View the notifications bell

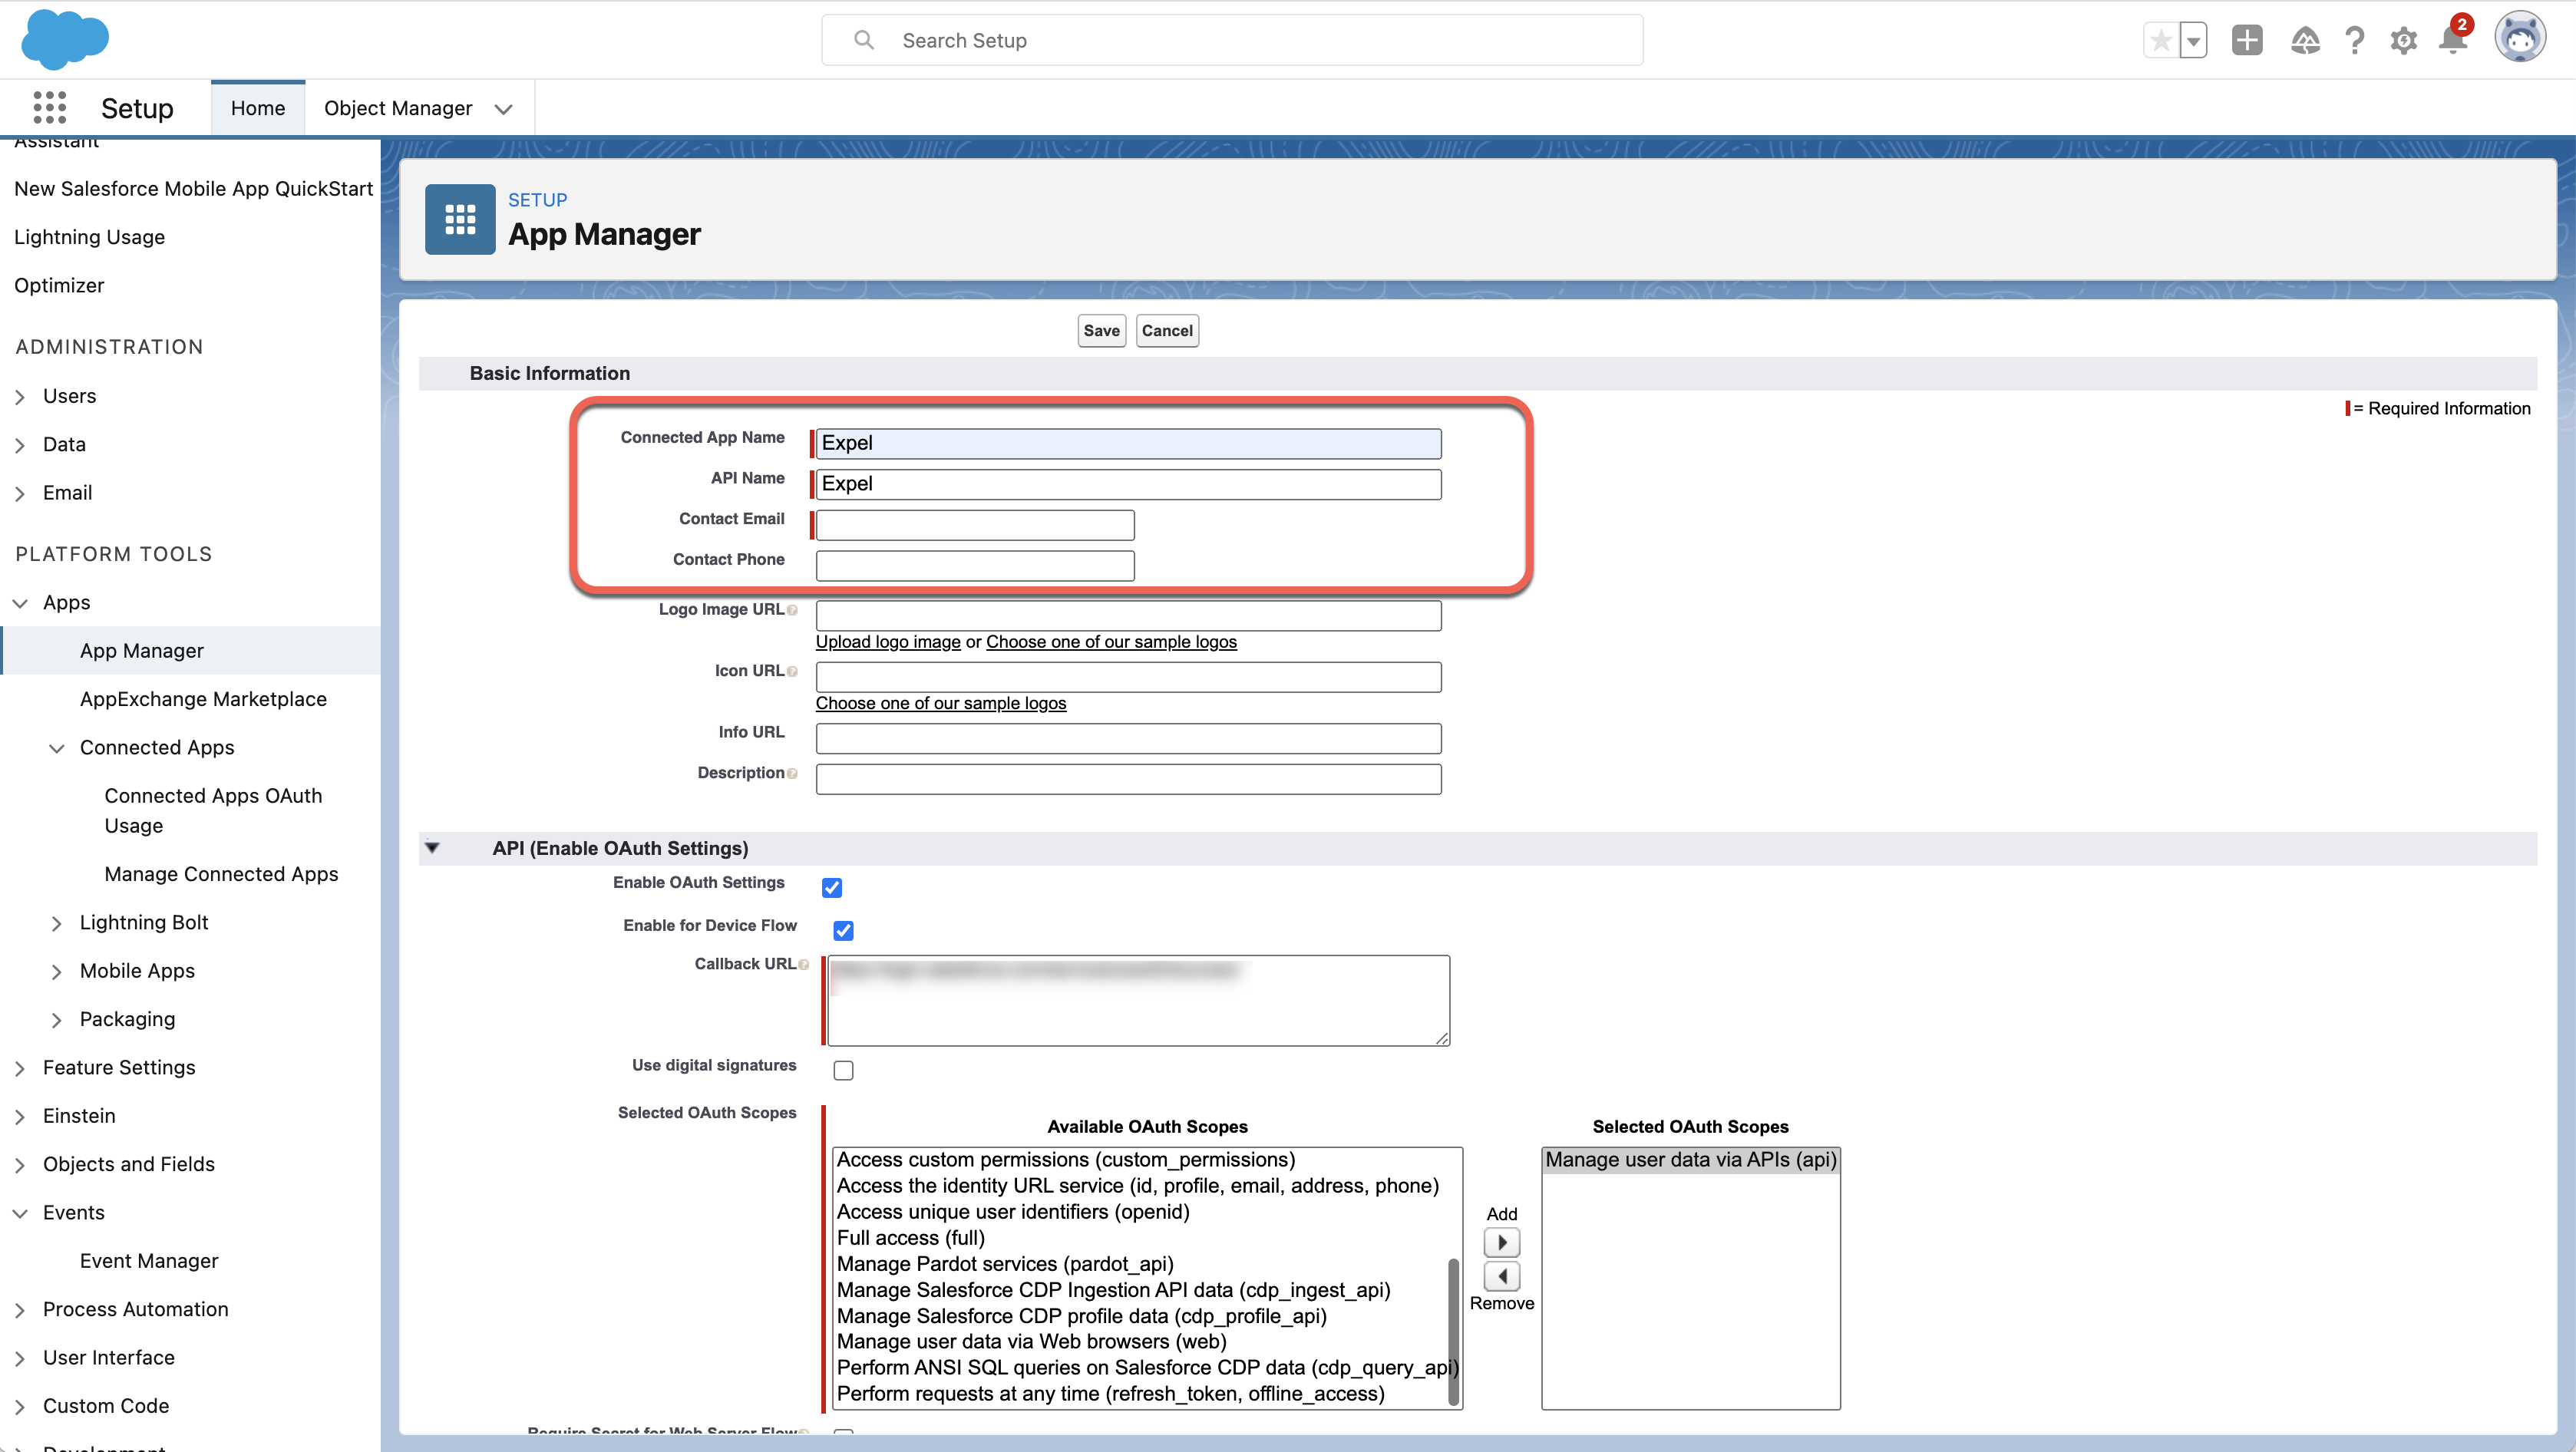pyautogui.click(x=2453, y=40)
